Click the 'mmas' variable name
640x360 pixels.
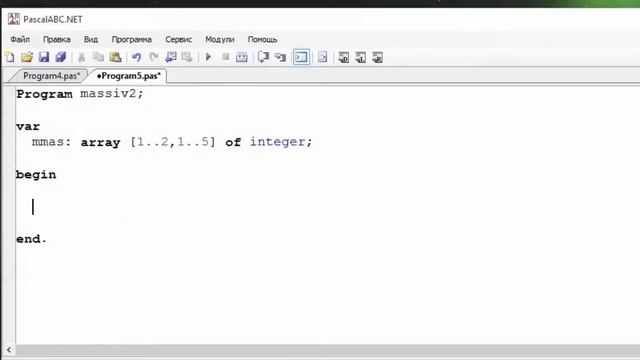[x=48, y=142]
